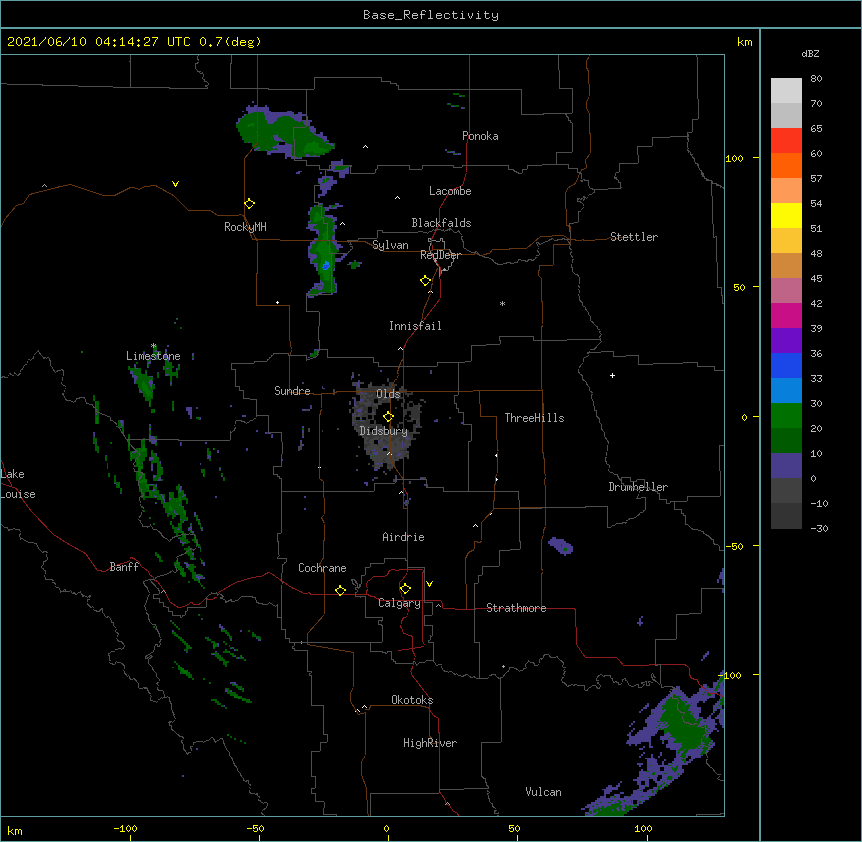
Task: Click the Lacombe city label
Action: [450, 191]
